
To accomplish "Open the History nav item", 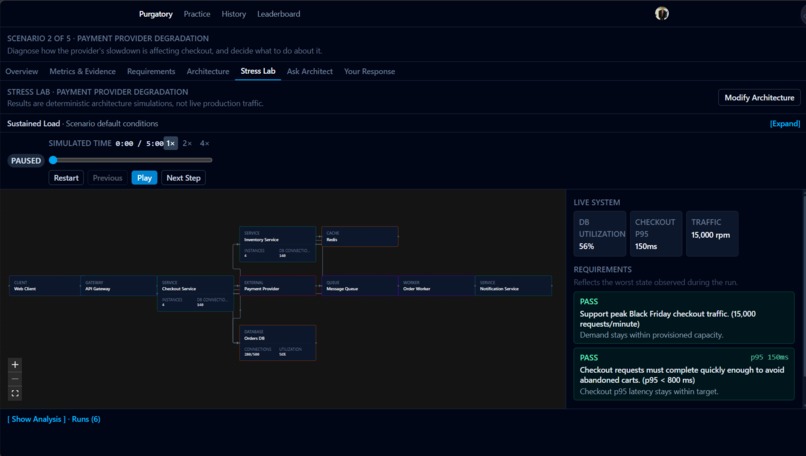I will pos(234,14).
